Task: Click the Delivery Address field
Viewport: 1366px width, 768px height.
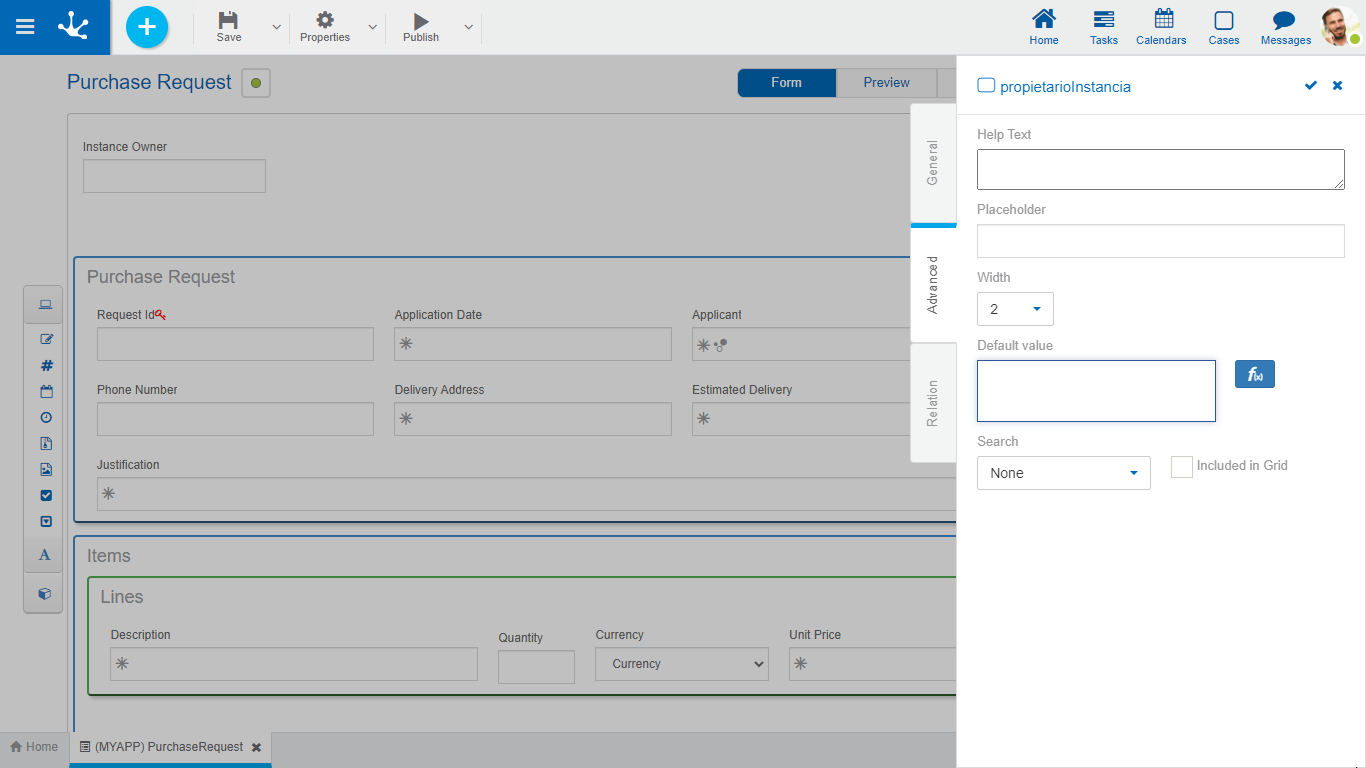Action: [533, 419]
